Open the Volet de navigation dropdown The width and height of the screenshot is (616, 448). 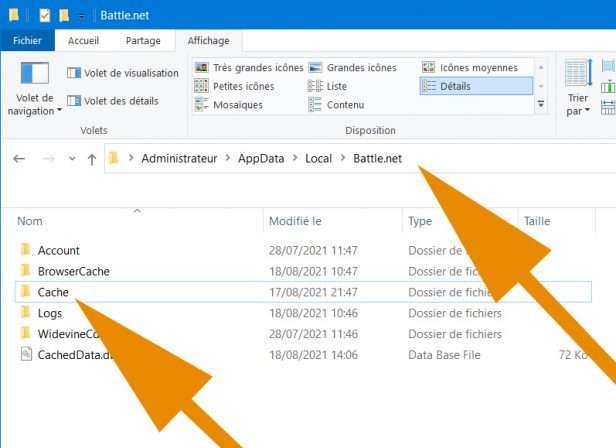[35, 105]
